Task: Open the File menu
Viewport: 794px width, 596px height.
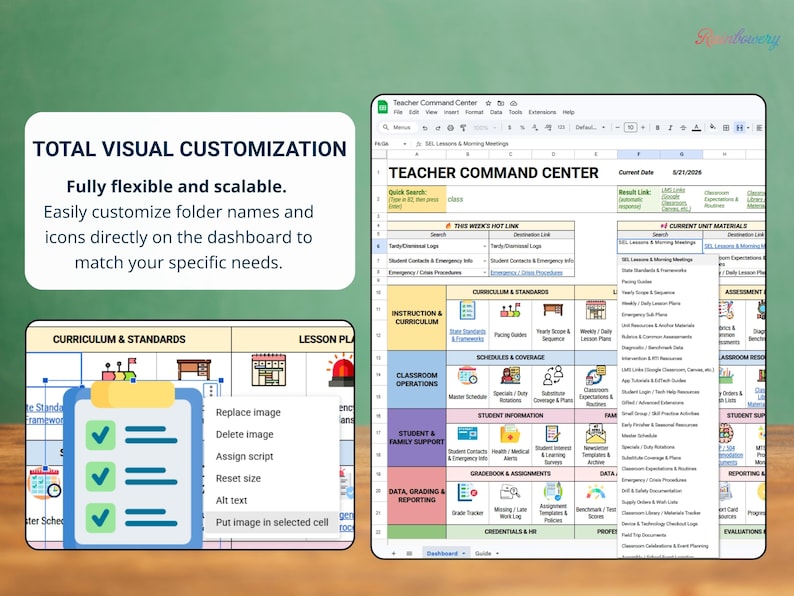Action: coord(398,112)
